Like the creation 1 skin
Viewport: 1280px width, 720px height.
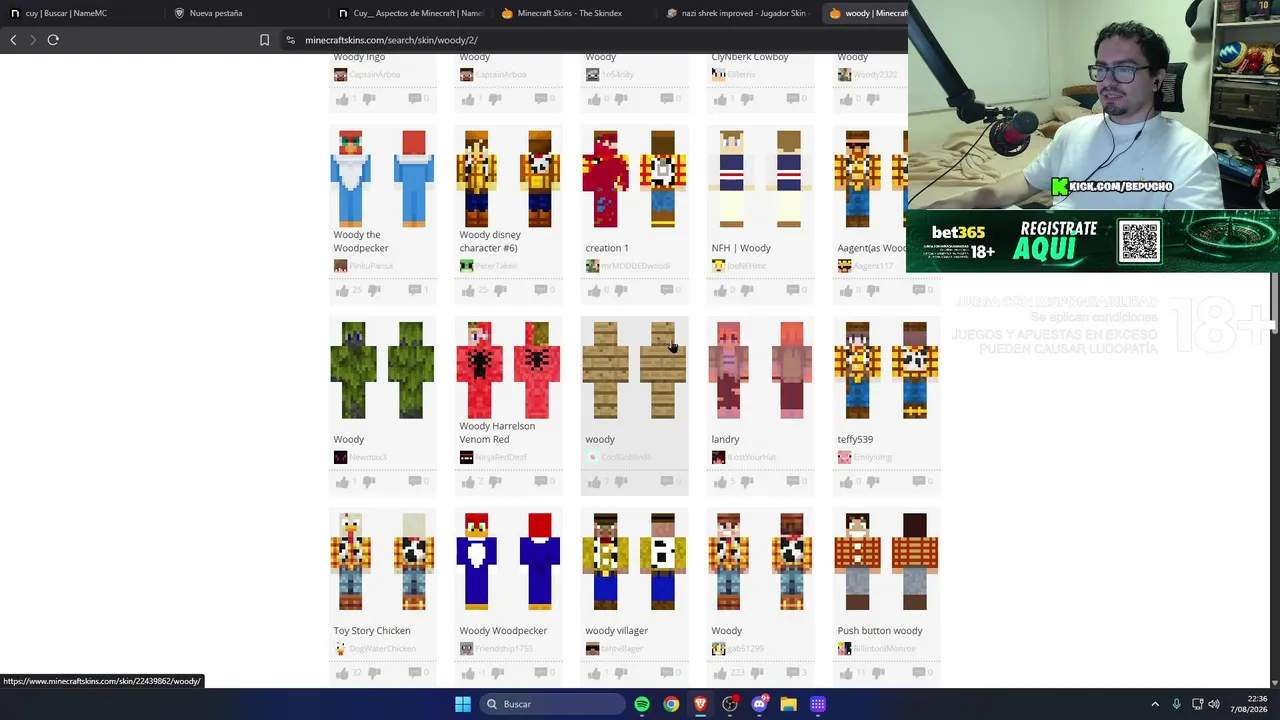(594, 291)
